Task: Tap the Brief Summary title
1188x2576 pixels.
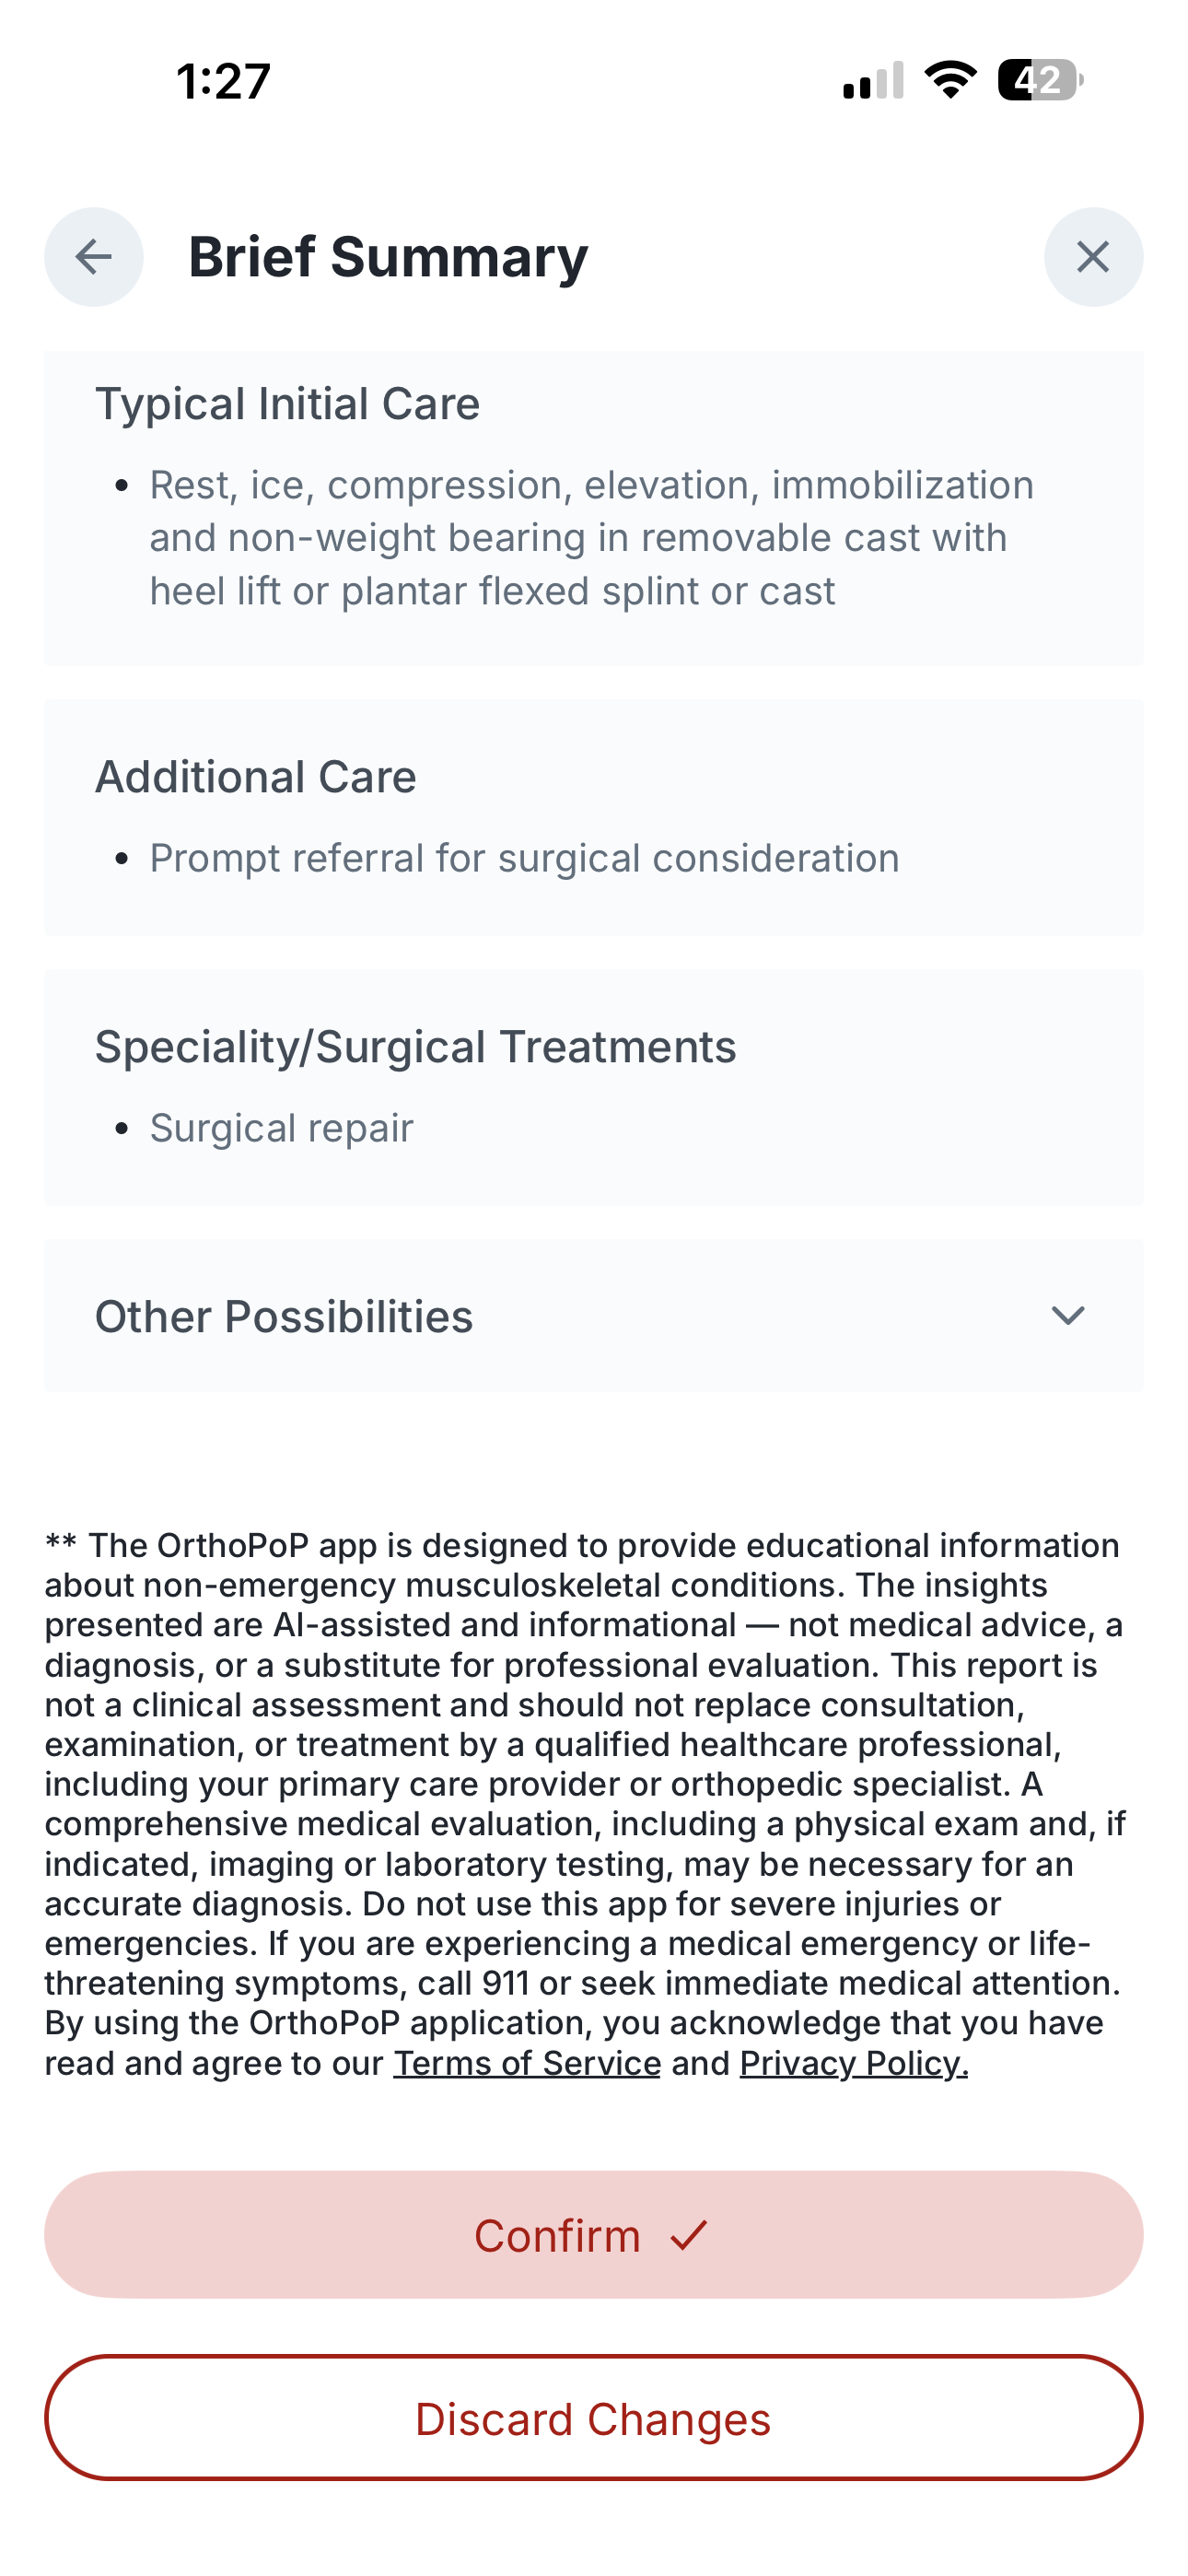Action: coord(388,257)
